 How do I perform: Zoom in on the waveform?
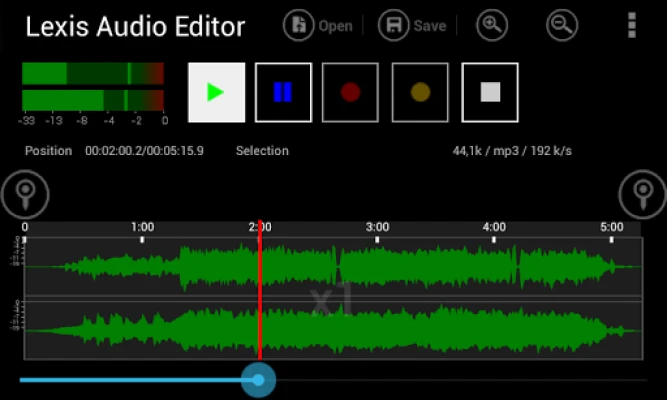click(492, 26)
